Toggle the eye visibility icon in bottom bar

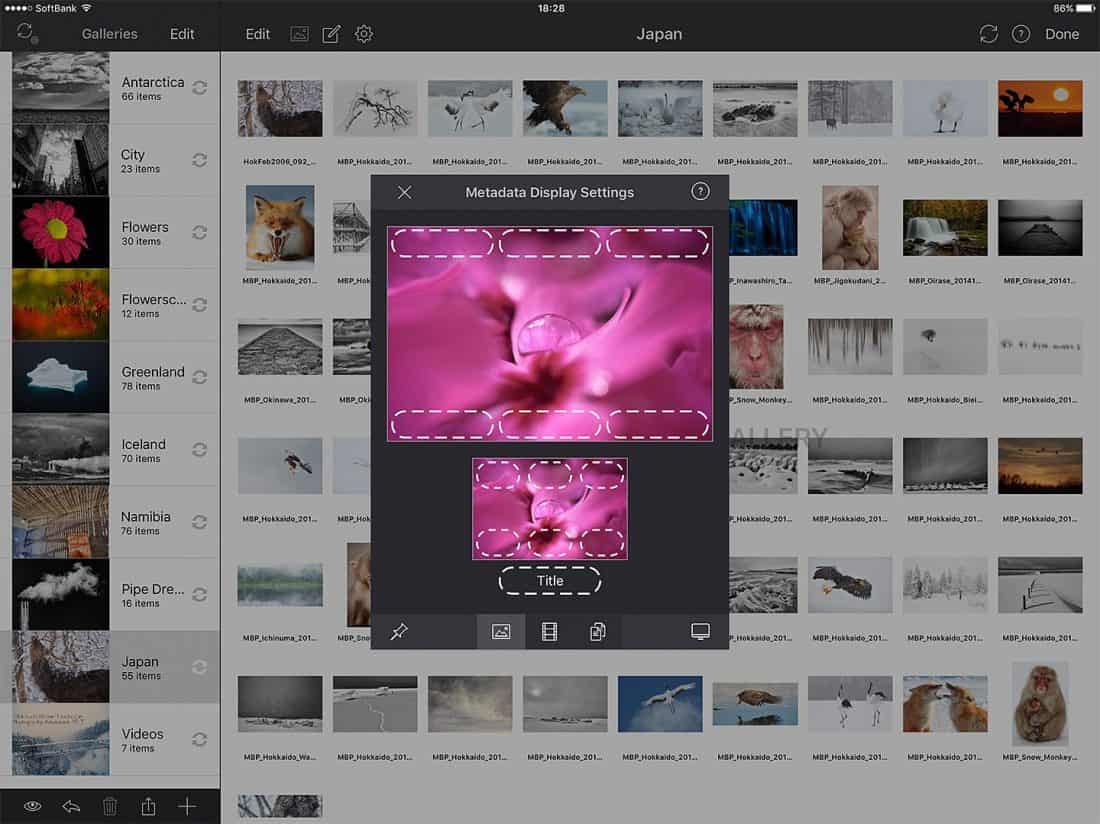point(32,806)
